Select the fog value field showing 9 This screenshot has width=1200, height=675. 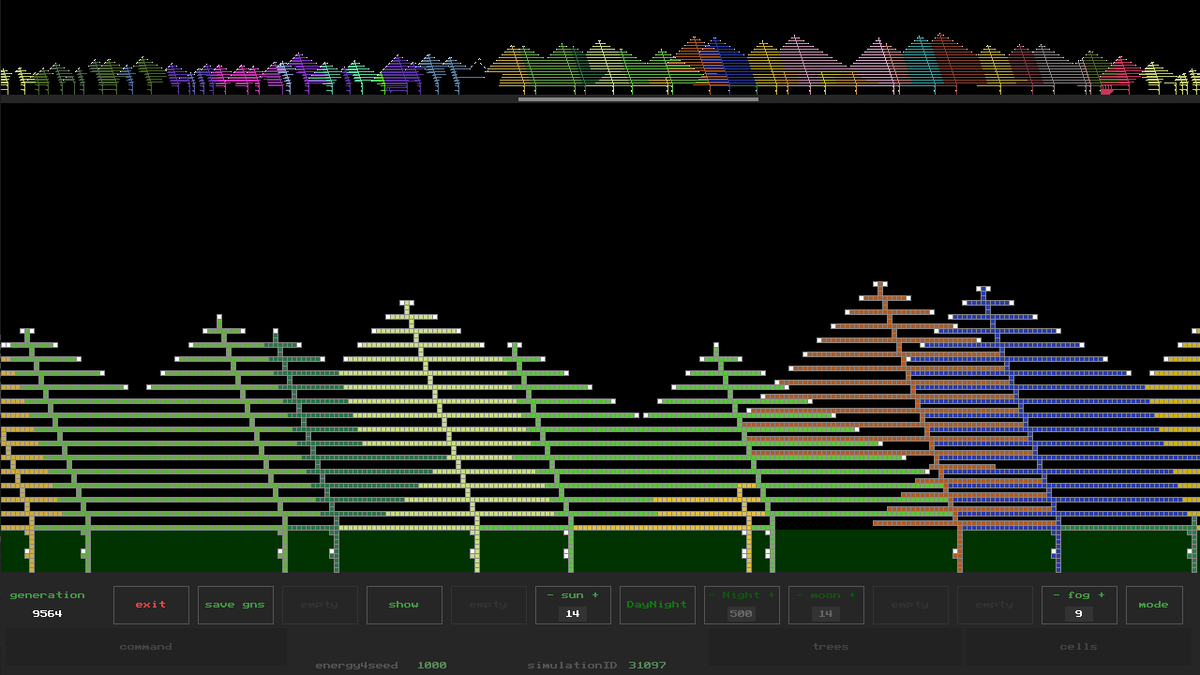pyautogui.click(x=1079, y=614)
